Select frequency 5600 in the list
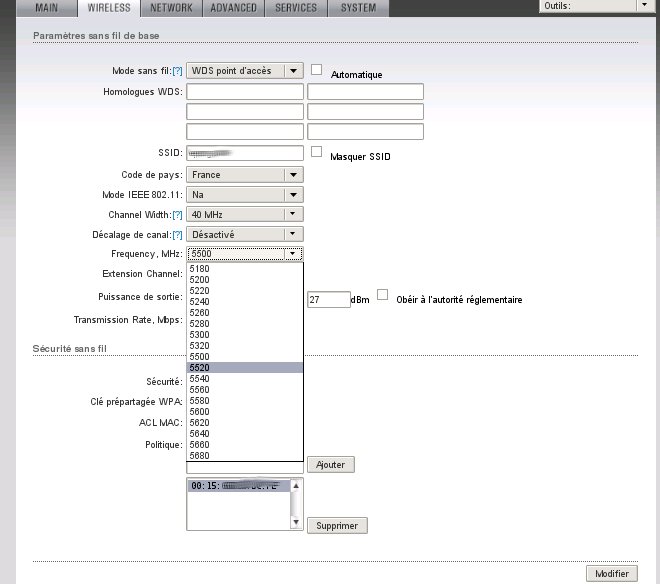Screen dimensions: 660x584 tap(245, 411)
